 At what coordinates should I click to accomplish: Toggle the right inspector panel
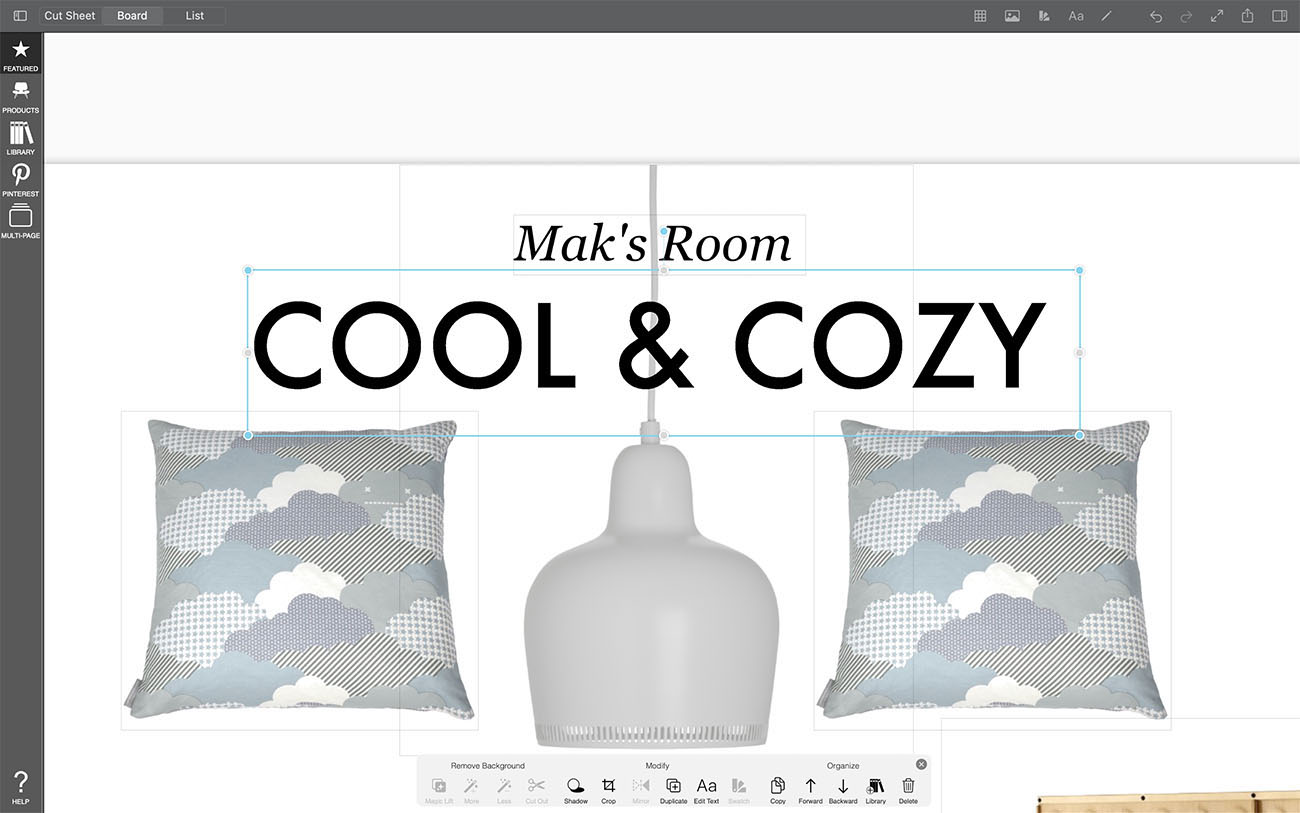(1279, 16)
